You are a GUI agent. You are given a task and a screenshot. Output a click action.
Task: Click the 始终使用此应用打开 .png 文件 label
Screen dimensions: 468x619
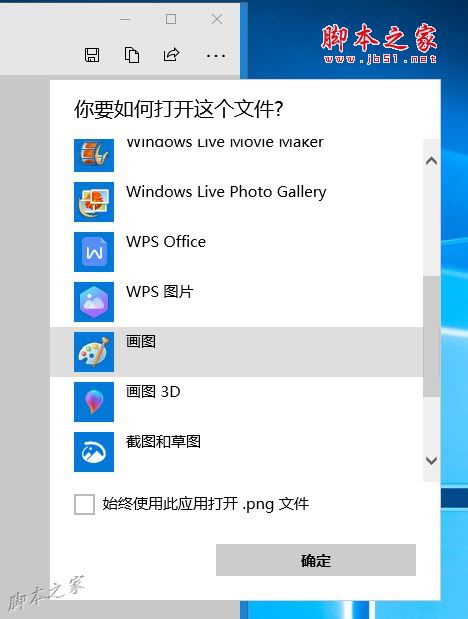pyautogui.click(x=206, y=504)
